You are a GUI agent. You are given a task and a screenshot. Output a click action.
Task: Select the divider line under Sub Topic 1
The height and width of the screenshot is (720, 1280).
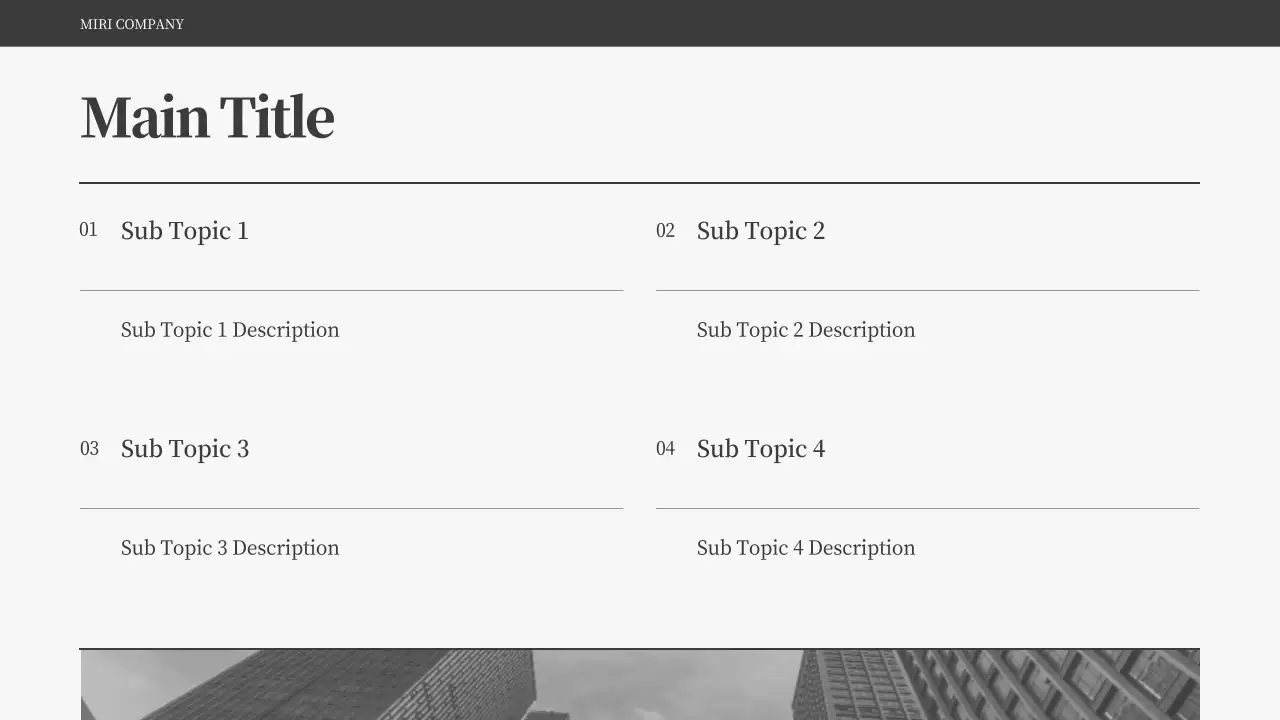coord(351,290)
